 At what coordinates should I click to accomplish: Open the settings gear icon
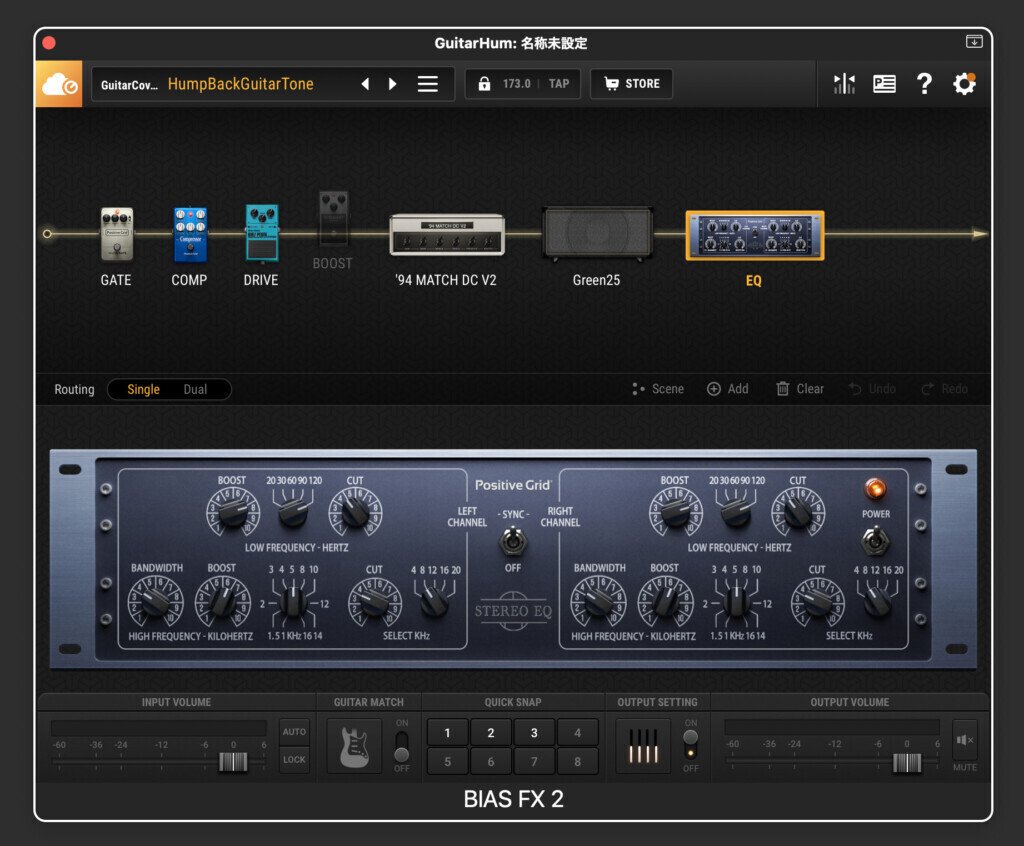coord(965,84)
